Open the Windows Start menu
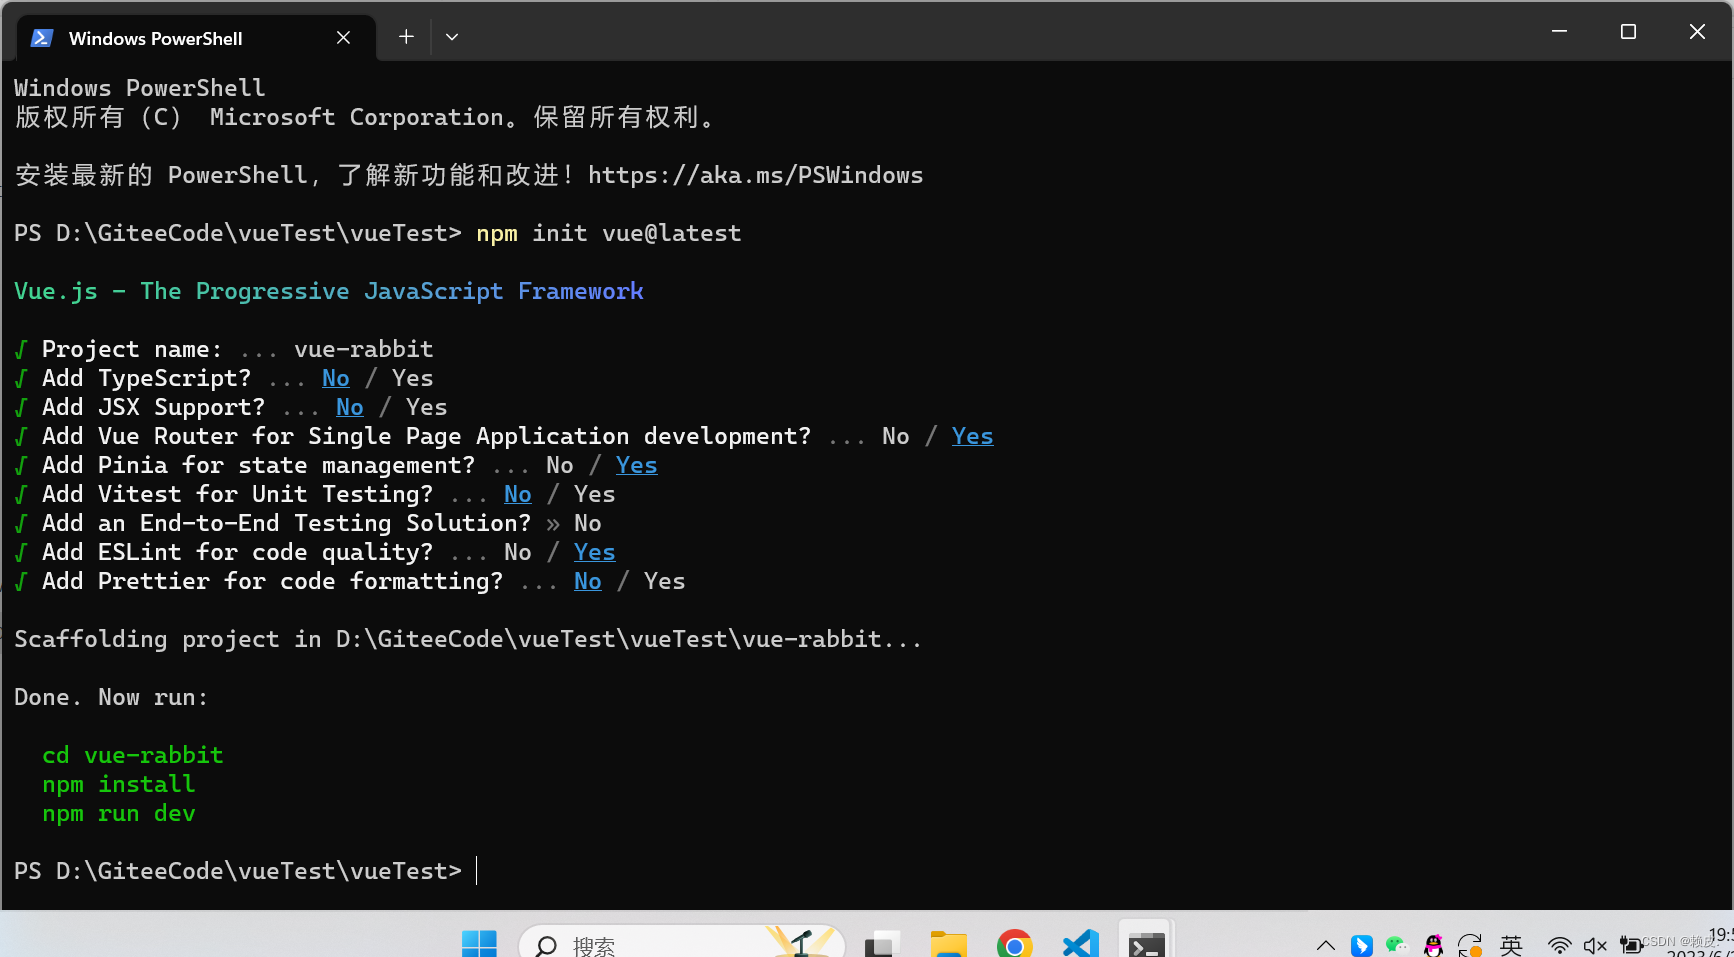This screenshot has height=957, width=1734. click(479, 945)
